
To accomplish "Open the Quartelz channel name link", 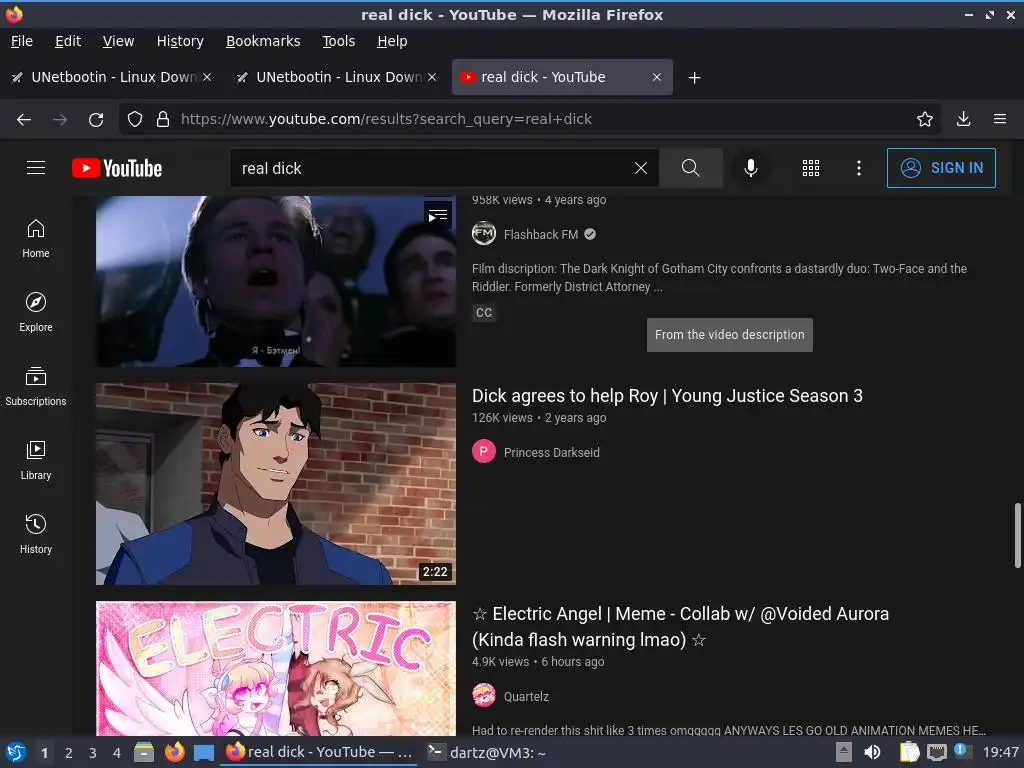I will [526, 696].
